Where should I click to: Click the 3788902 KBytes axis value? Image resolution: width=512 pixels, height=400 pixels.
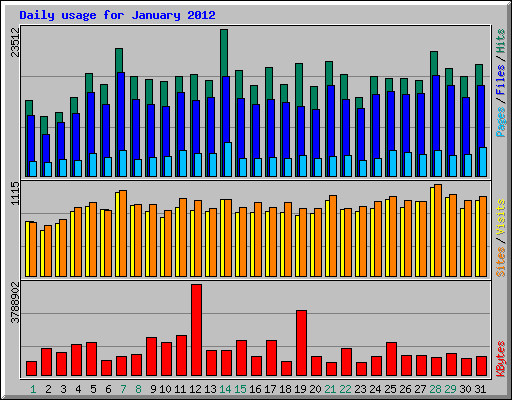point(15,303)
